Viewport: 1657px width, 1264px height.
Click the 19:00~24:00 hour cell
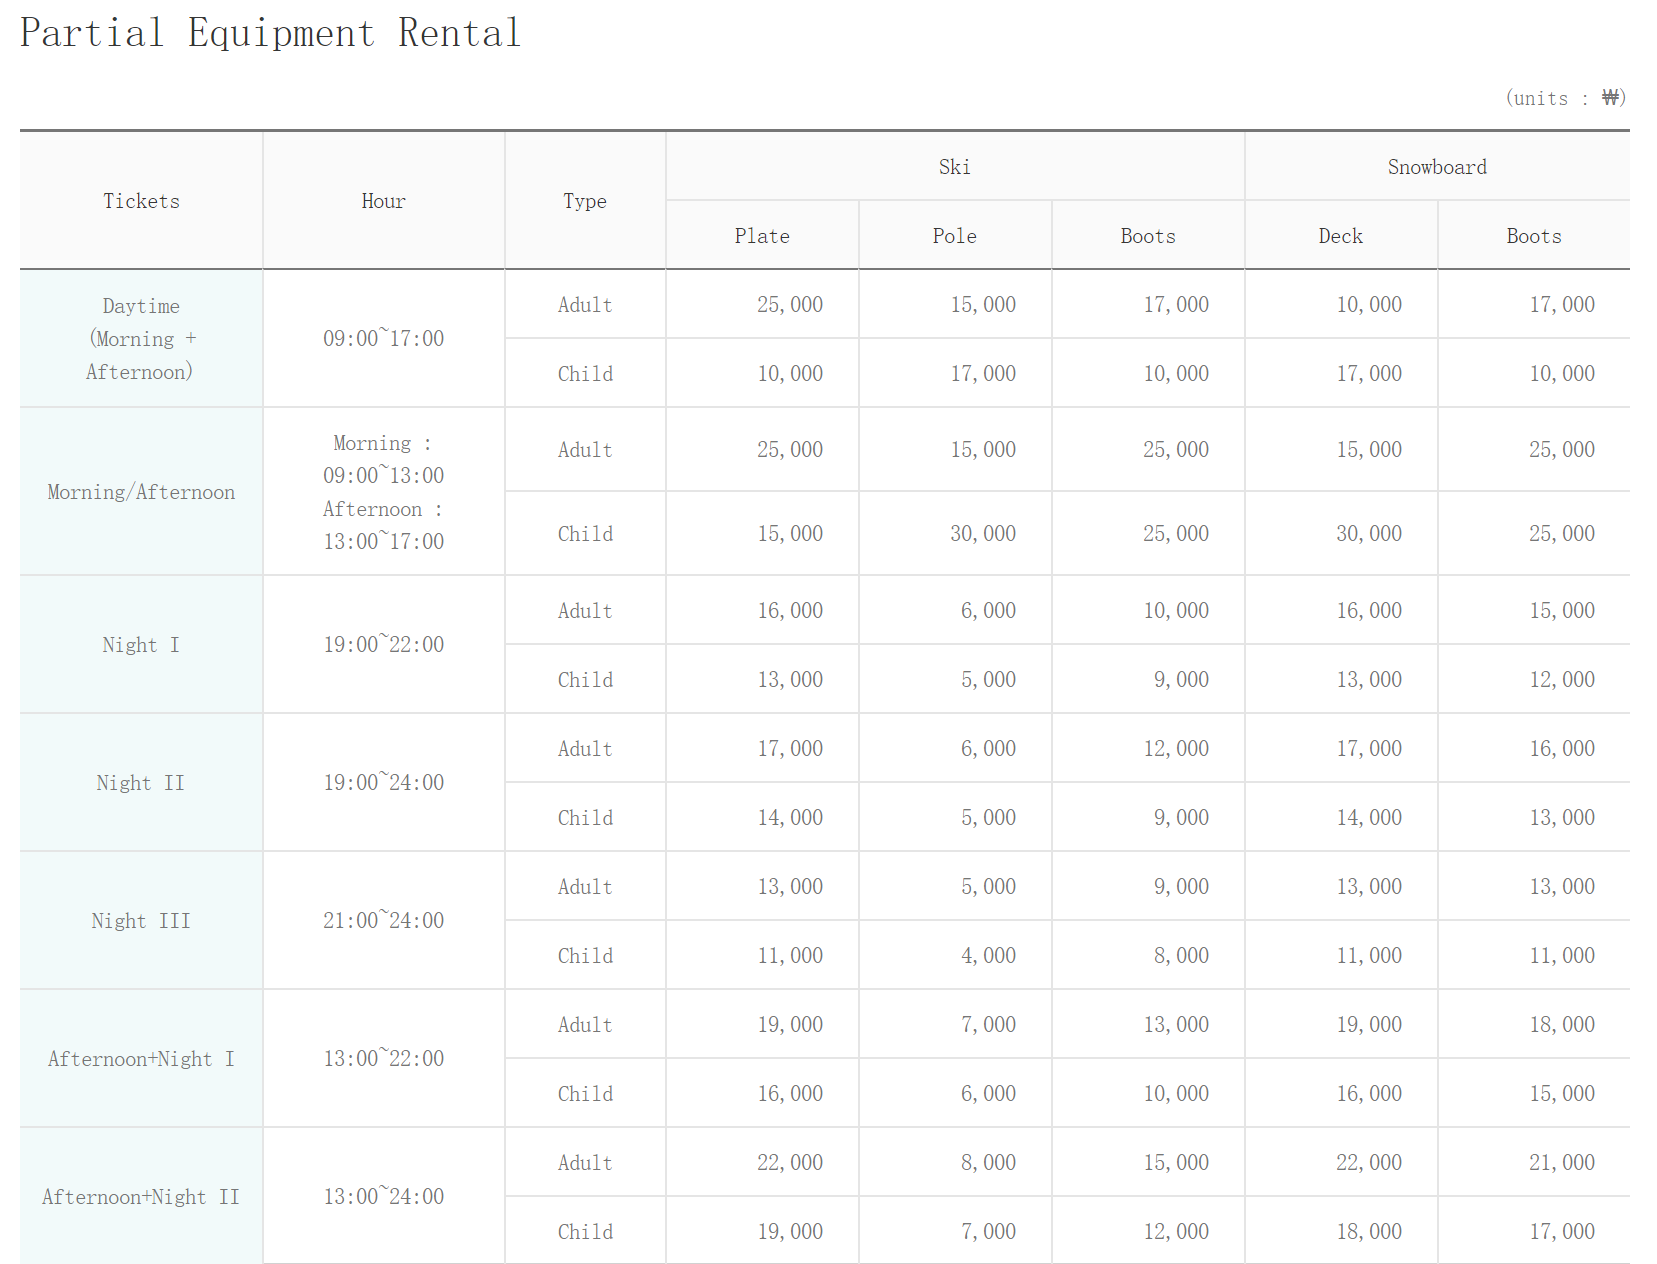tap(383, 783)
